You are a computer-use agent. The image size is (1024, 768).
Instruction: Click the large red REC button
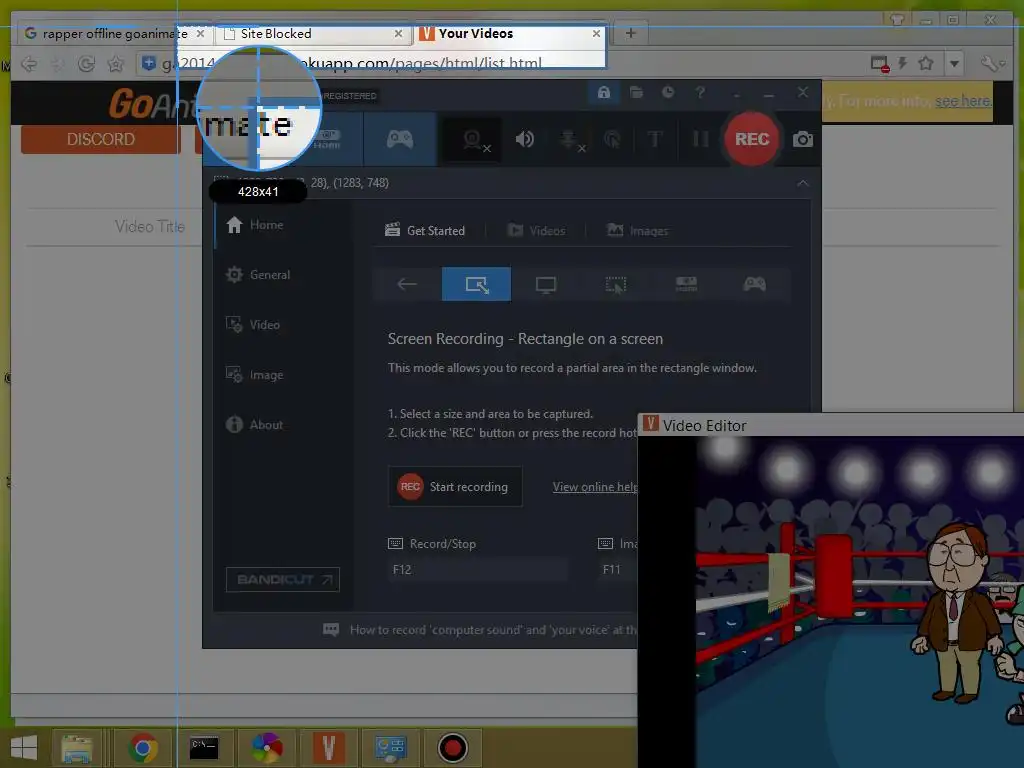pyautogui.click(x=752, y=139)
